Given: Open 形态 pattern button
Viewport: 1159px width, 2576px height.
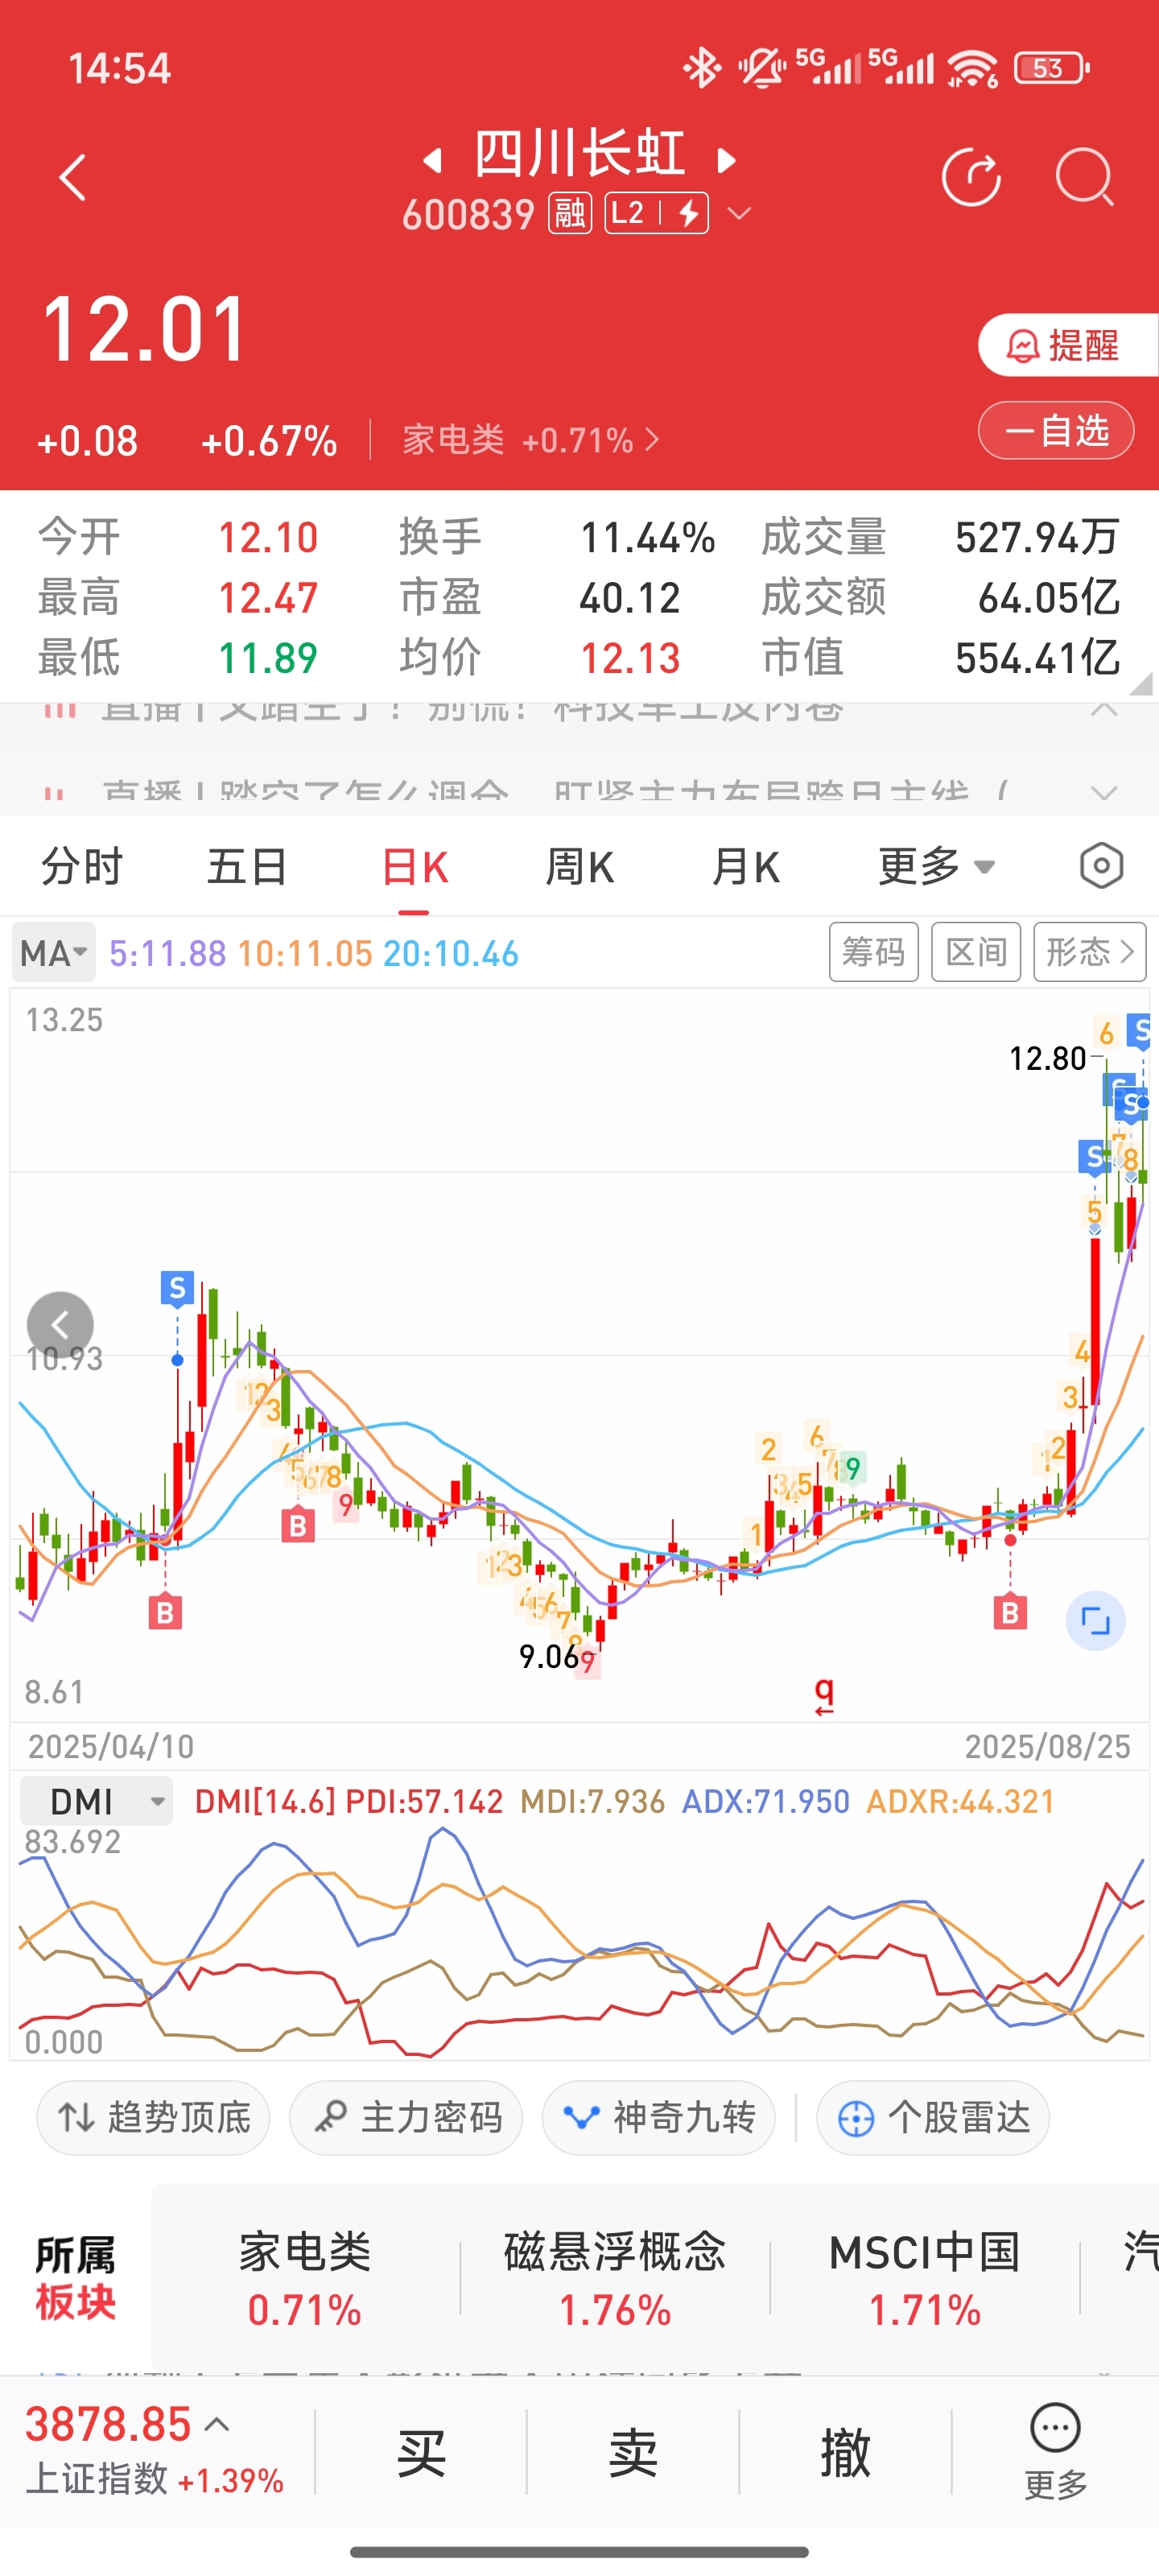Looking at the screenshot, I should click(x=1090, y=952).
